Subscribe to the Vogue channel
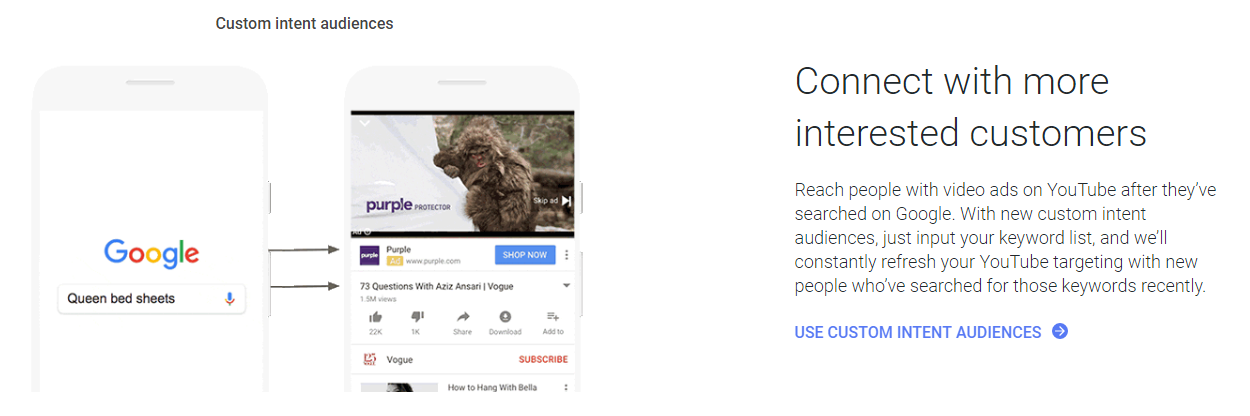 (x=542, y=359)
